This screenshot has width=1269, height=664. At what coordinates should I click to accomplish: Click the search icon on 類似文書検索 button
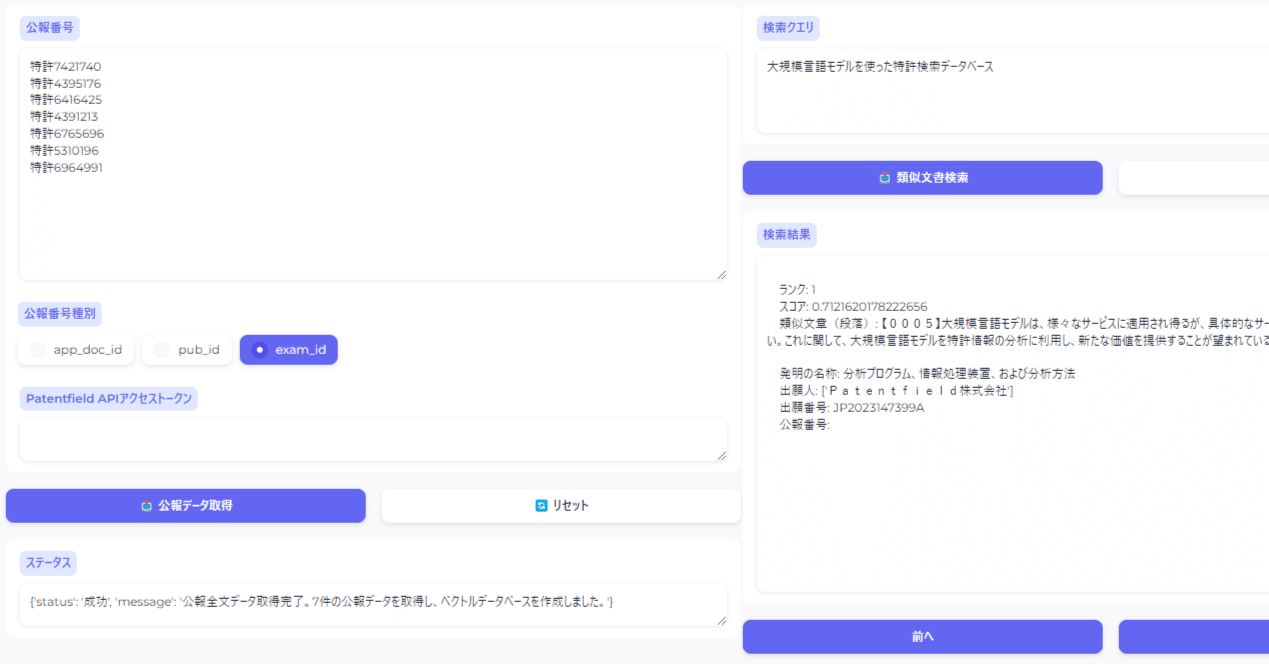click(x=886, y=178)
